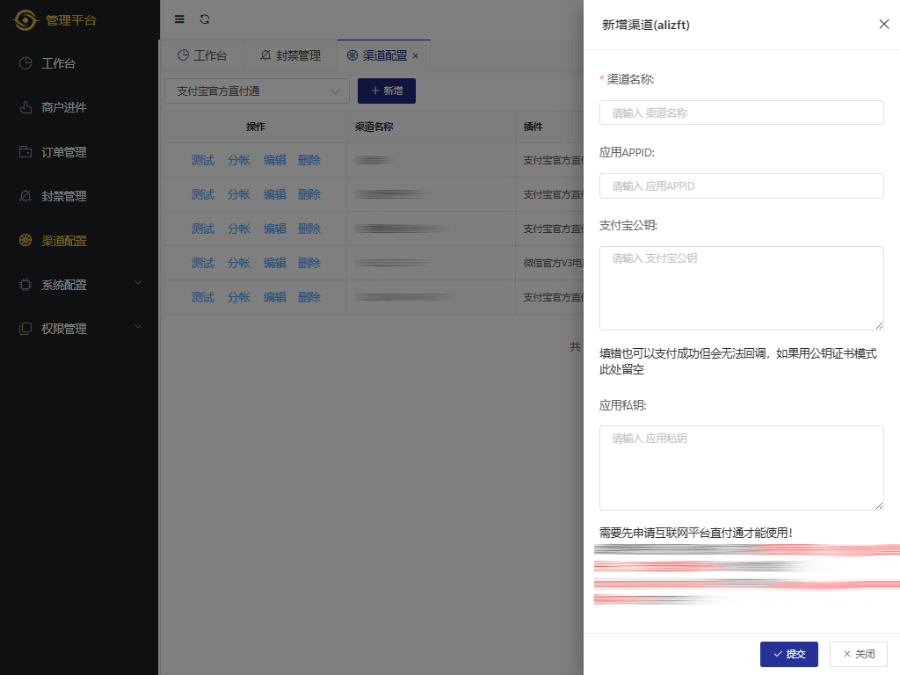Click 分帐 in the third table row
The image size is (900, 675).
pos(239,228)
